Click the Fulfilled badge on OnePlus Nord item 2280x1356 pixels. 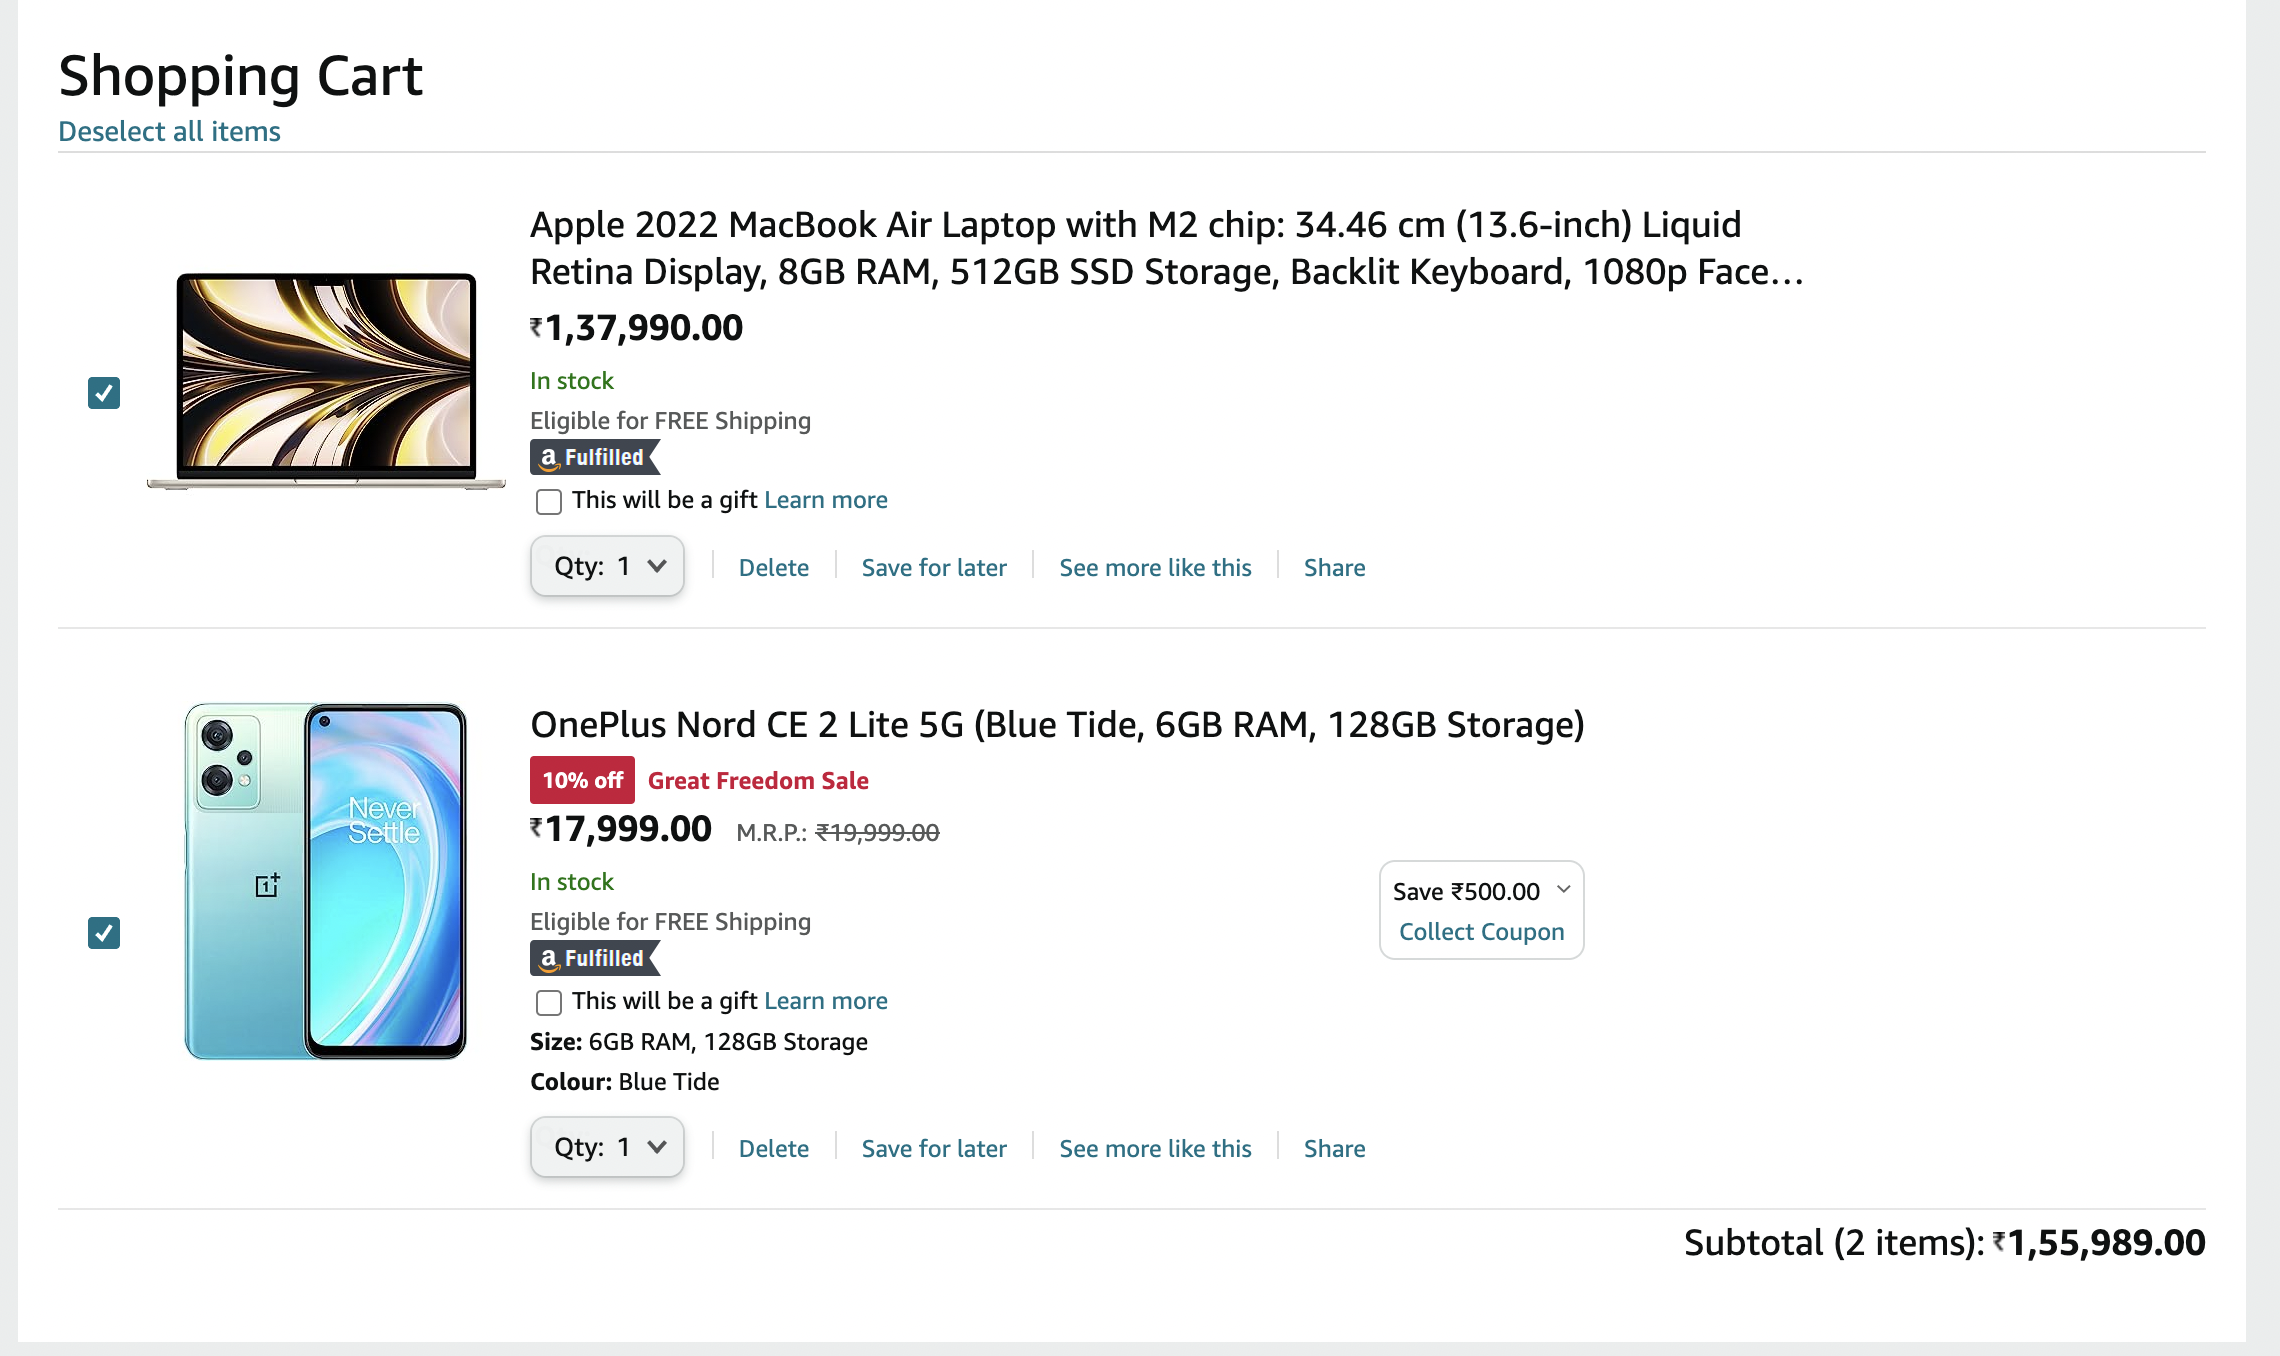pos(595,959)
